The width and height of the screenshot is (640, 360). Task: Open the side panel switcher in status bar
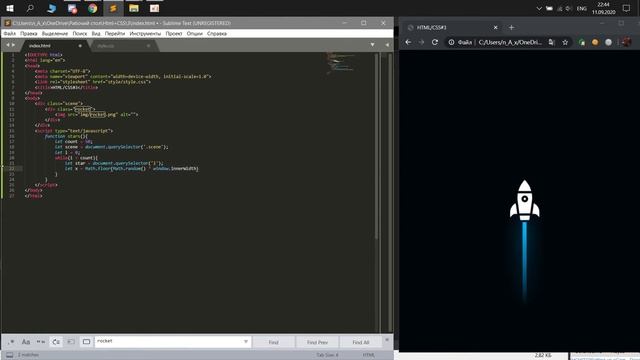coord(10,355)
